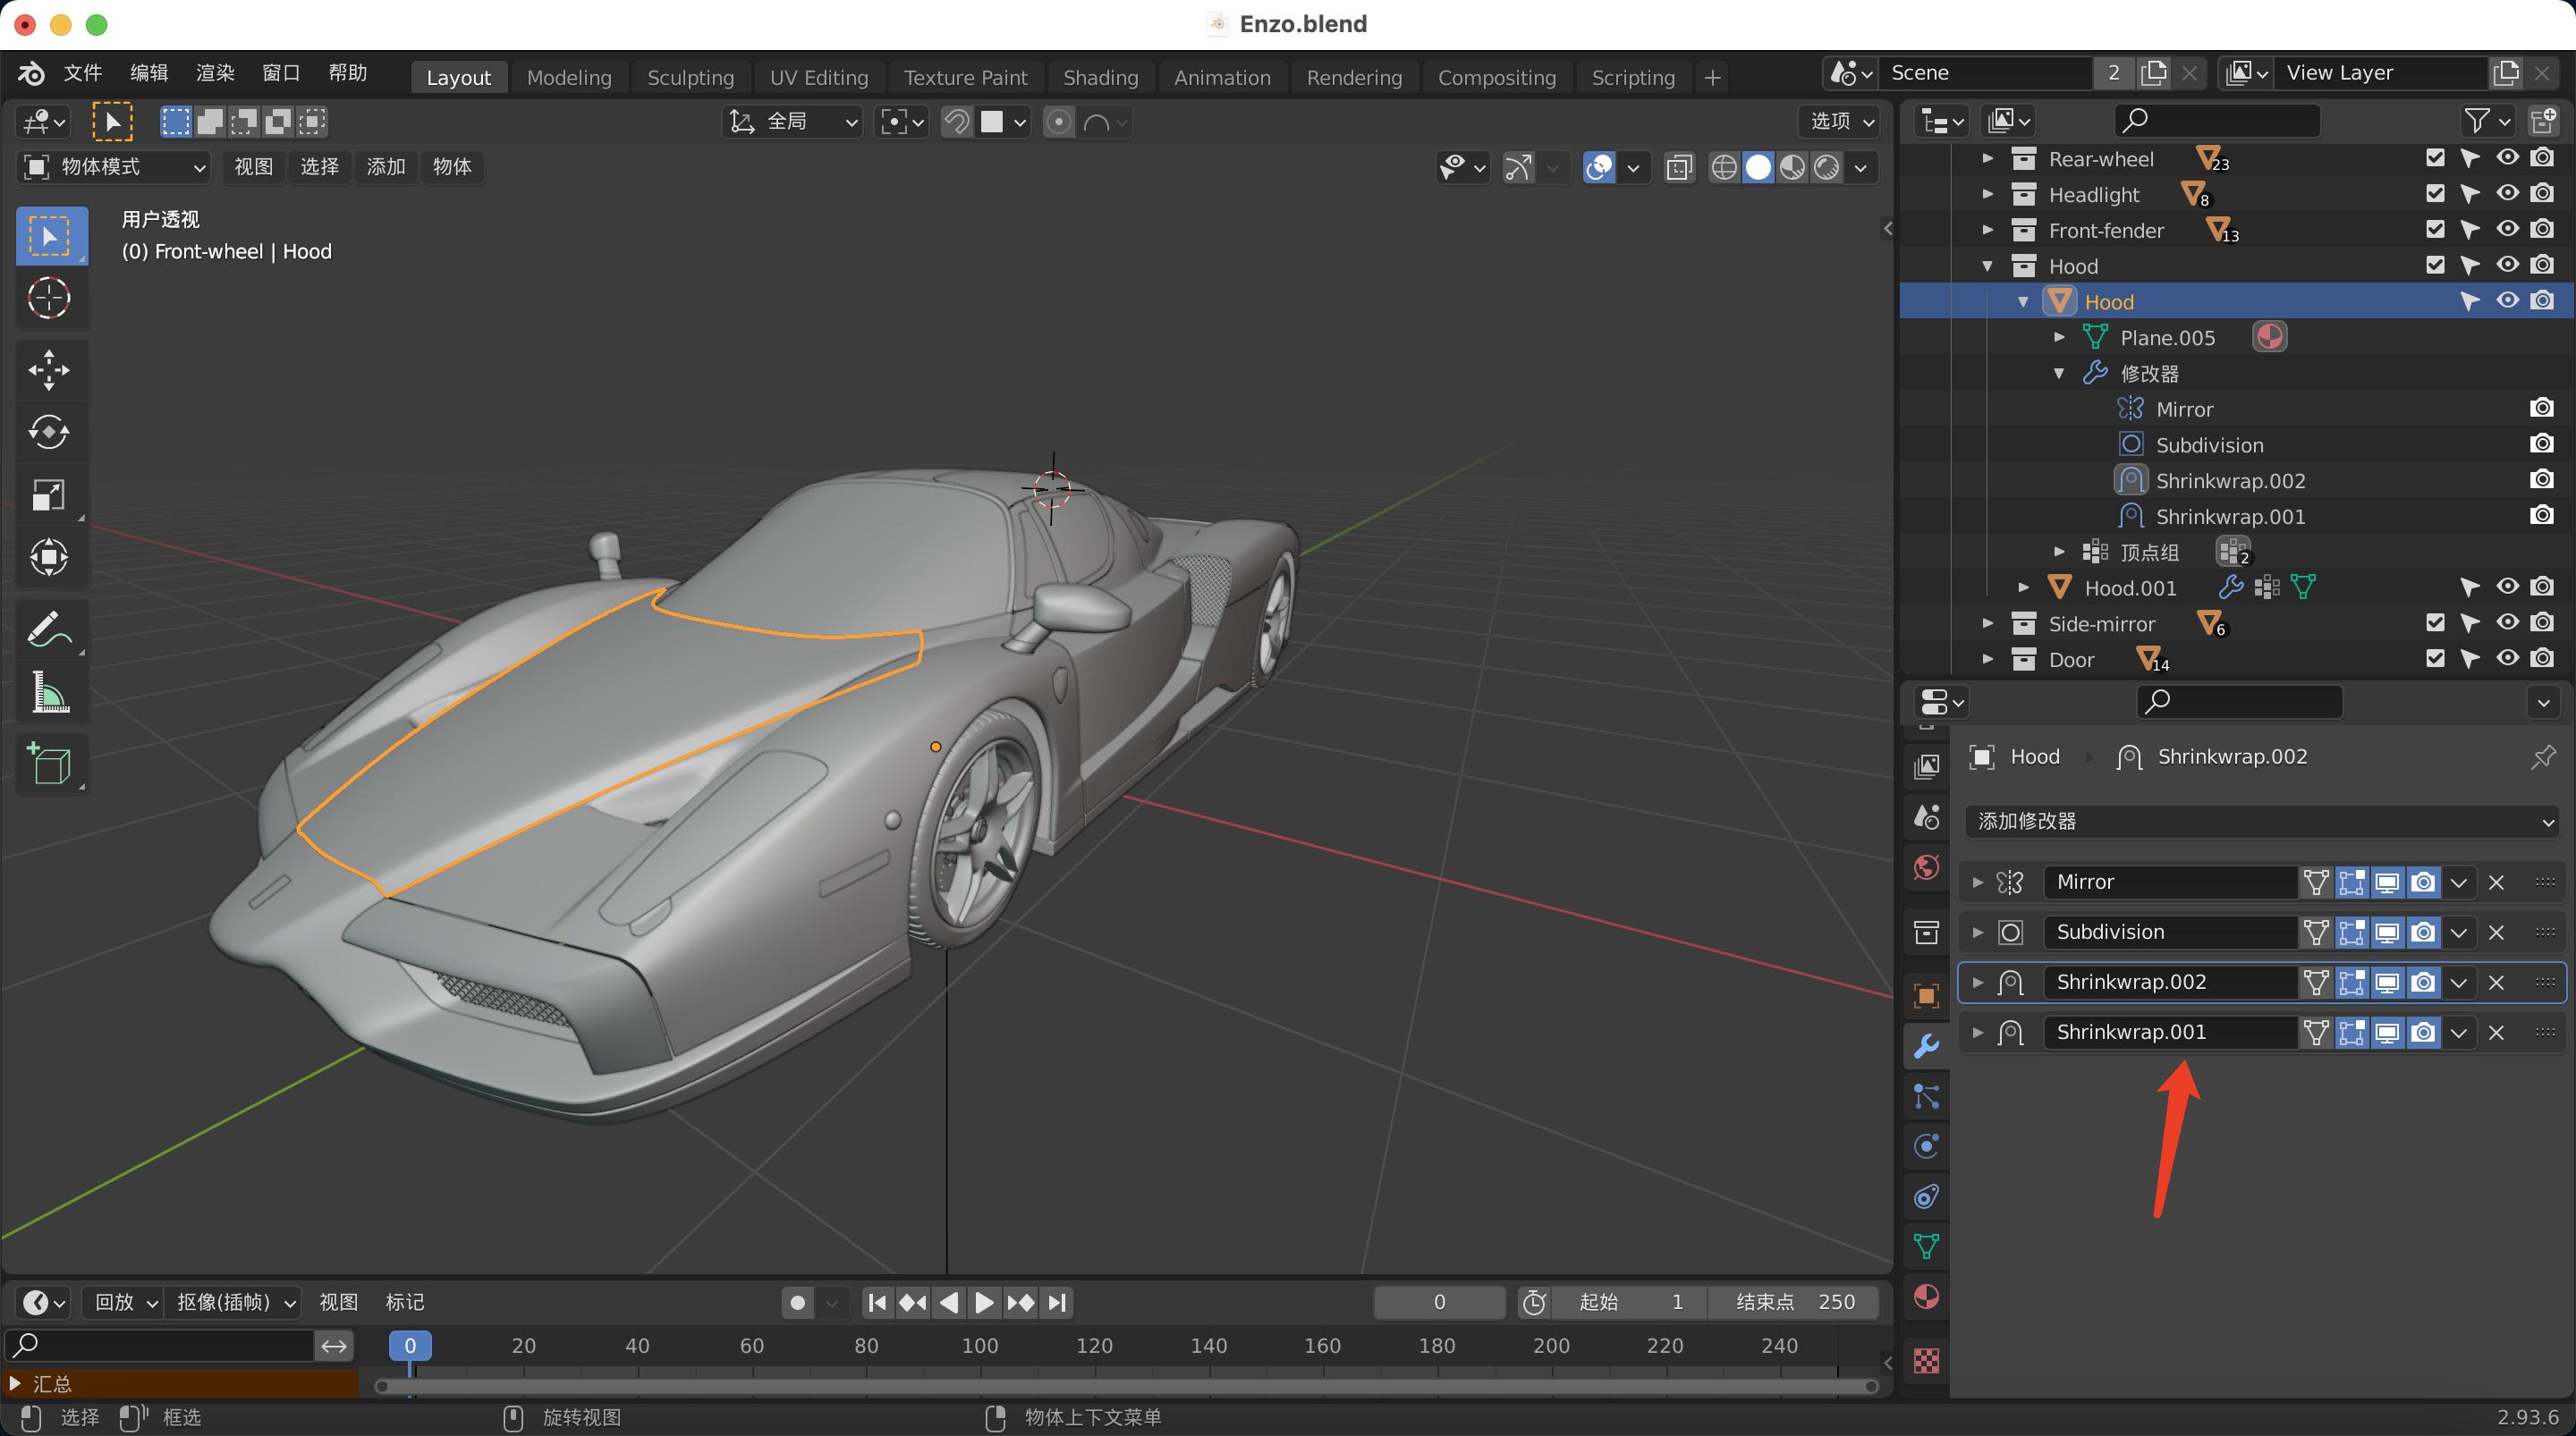2576x1436 pixels.
Task: Add new collection in outliner
Action: point(2543,121)
